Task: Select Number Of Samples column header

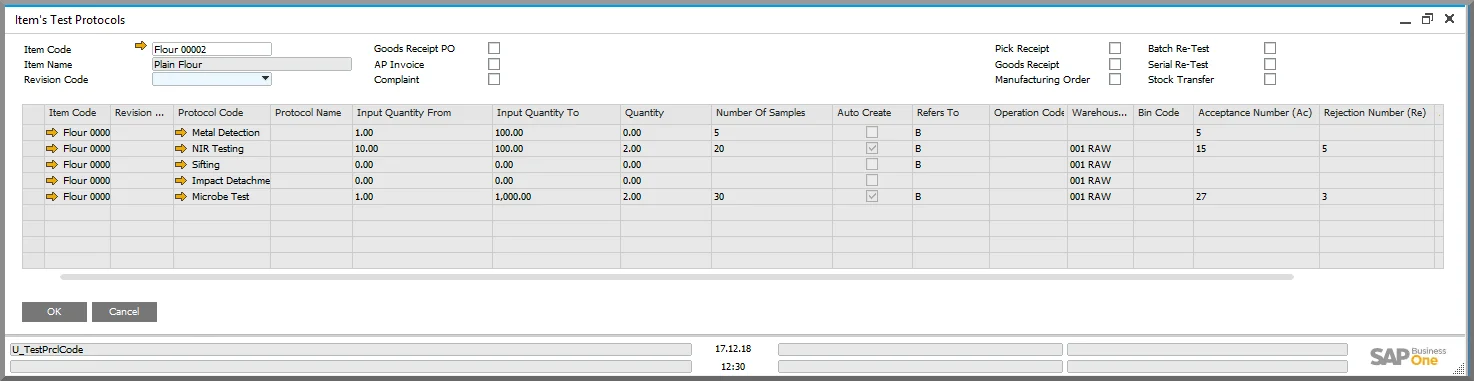Action: point(772,113)
